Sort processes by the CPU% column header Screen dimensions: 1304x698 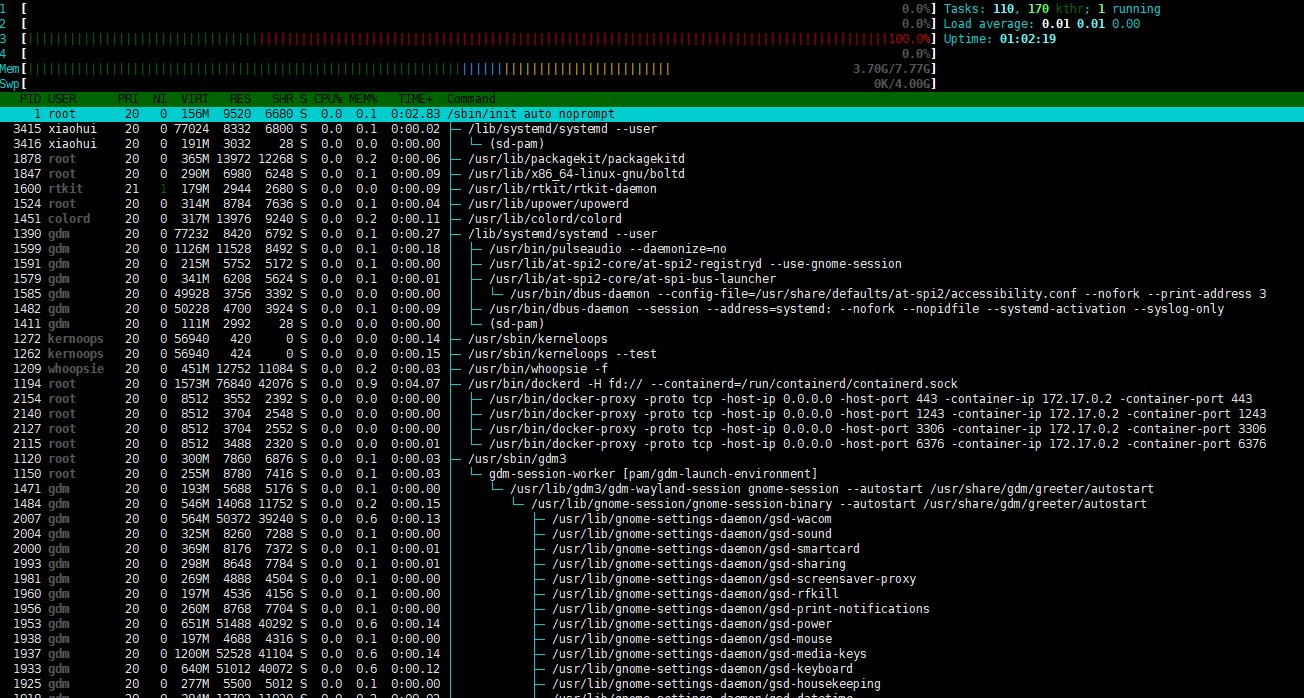[x=329, y=99]
